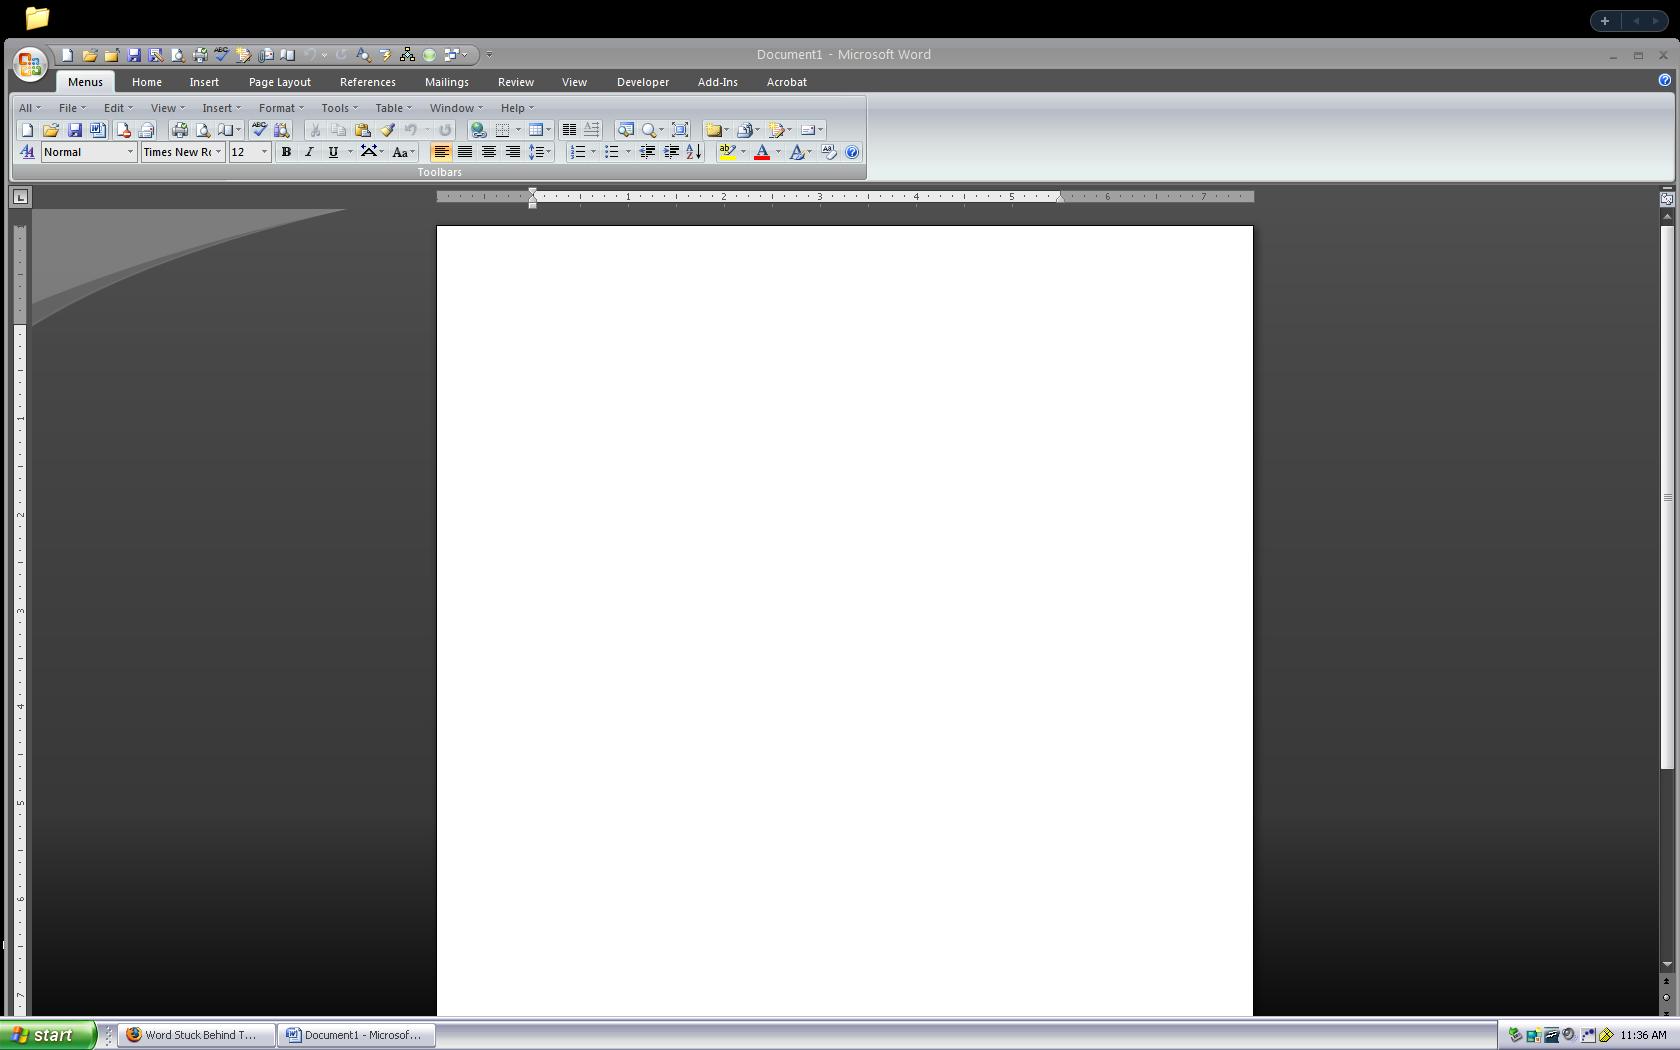Toggle Italic formatting
The image size is (1680, 1050).
point(309,152)
